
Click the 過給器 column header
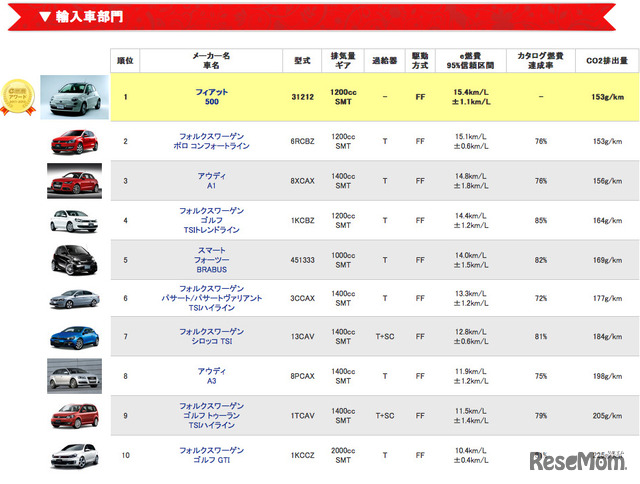pos(384,61)
